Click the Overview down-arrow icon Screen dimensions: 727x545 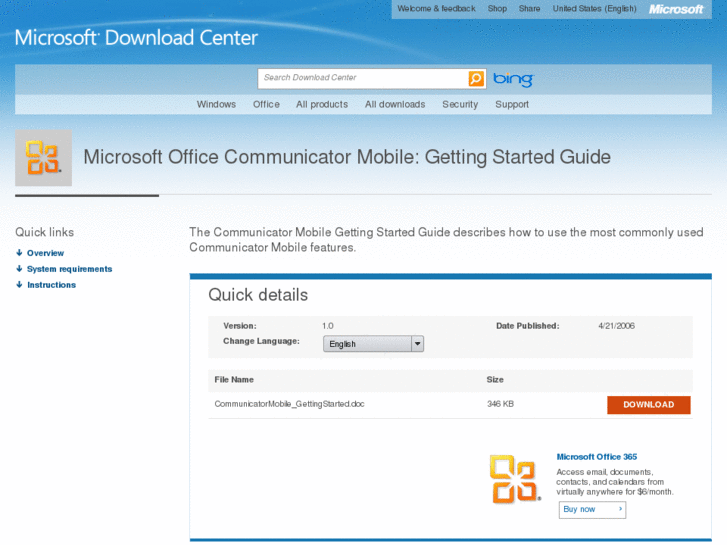point(19,253)
